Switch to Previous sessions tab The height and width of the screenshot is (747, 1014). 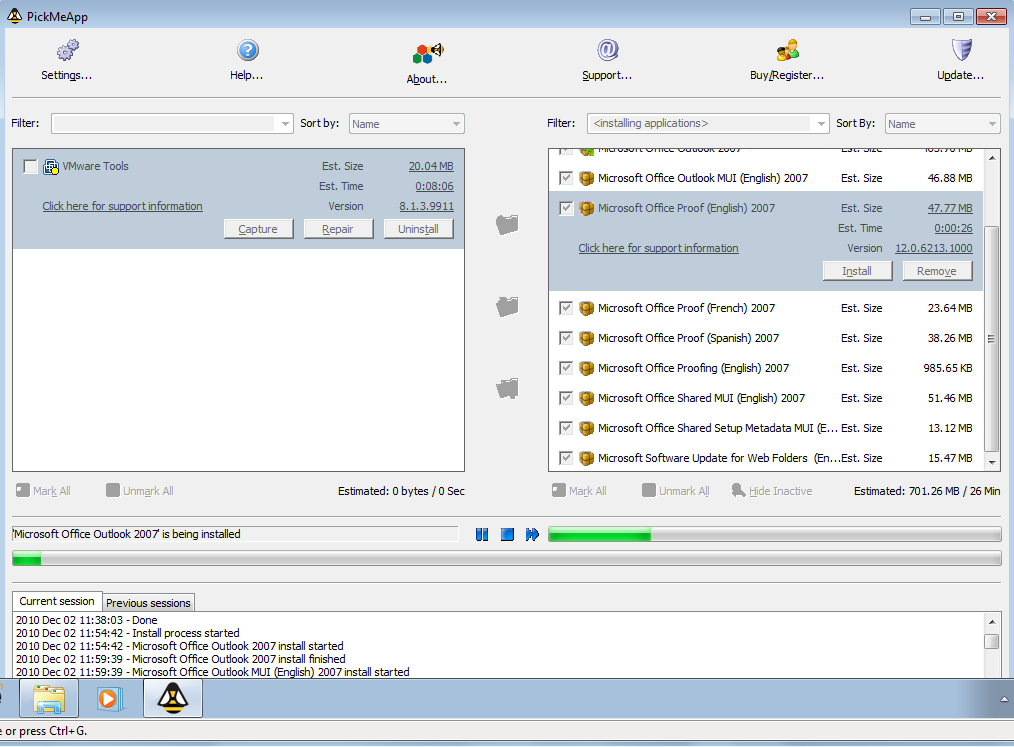click(148, 603)
